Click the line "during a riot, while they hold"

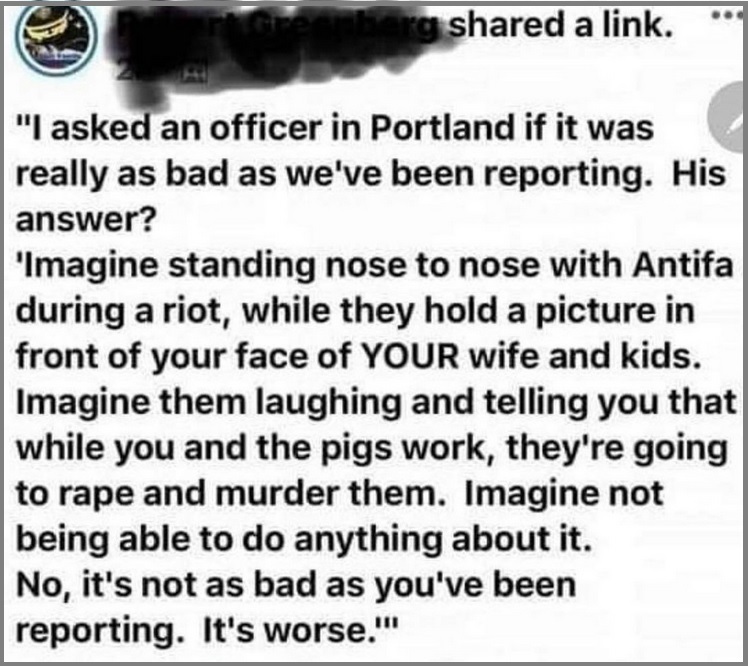point(355,312)
